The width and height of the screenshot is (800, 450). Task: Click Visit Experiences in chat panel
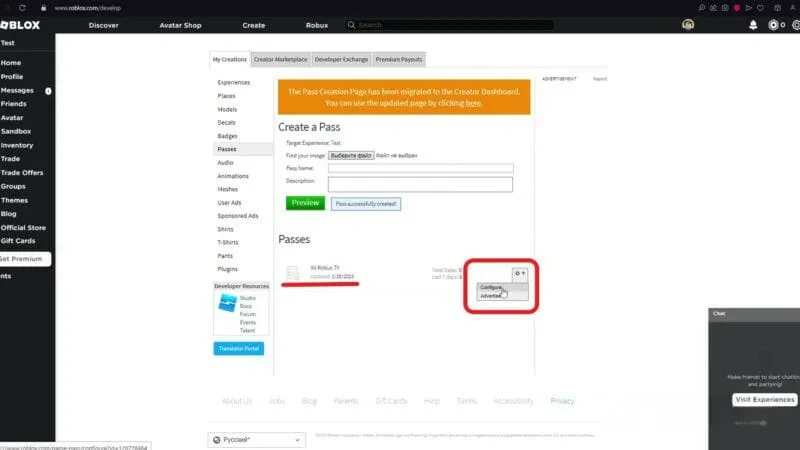pyautogui.click(x=765, y=399)
